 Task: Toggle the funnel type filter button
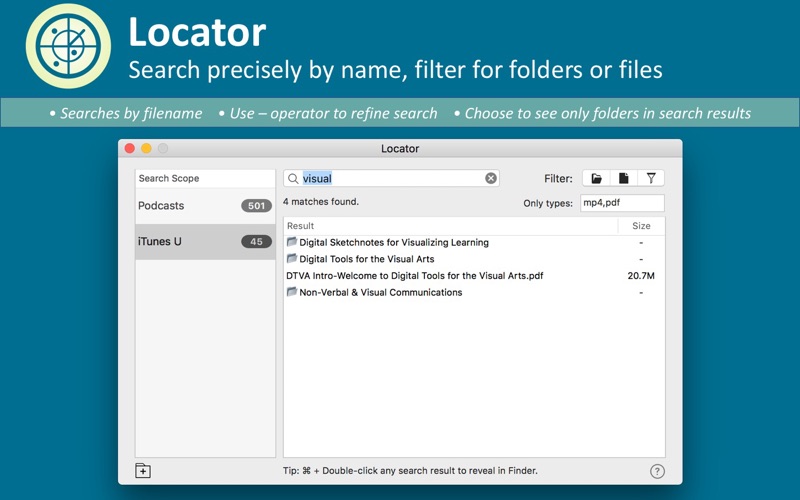point(651,178)
